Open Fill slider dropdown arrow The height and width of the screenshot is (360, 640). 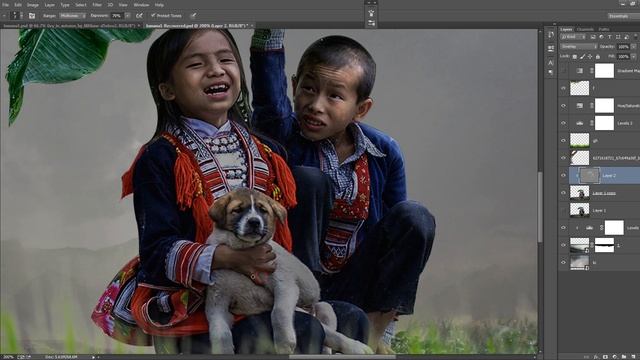coord(634,56)
